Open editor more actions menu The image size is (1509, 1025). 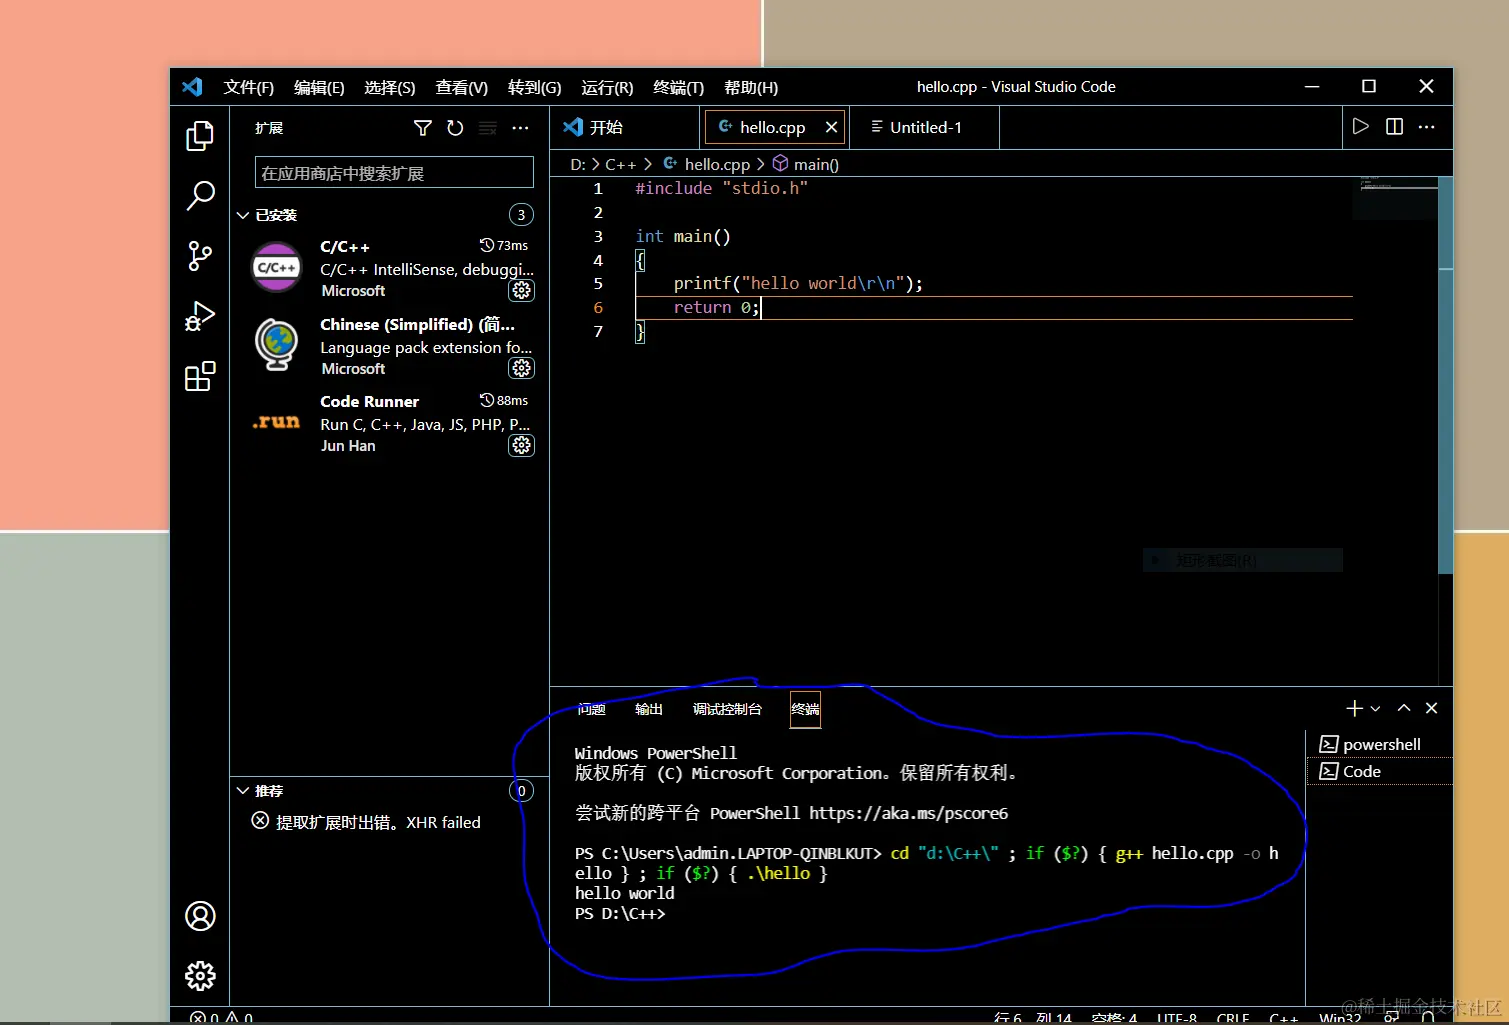[1427, 127]
